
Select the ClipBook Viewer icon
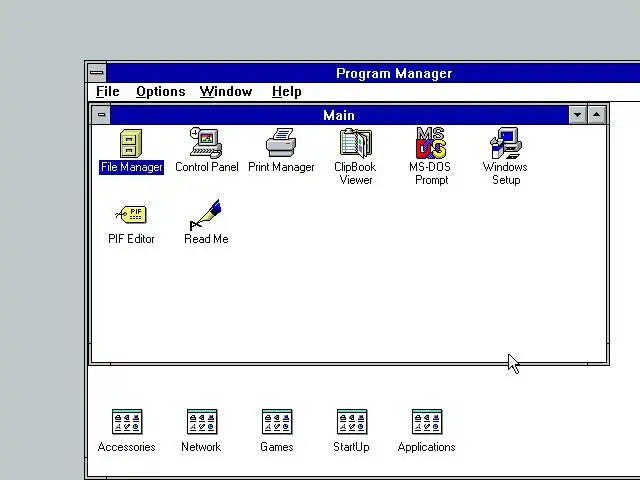click(x=356, y=143)
